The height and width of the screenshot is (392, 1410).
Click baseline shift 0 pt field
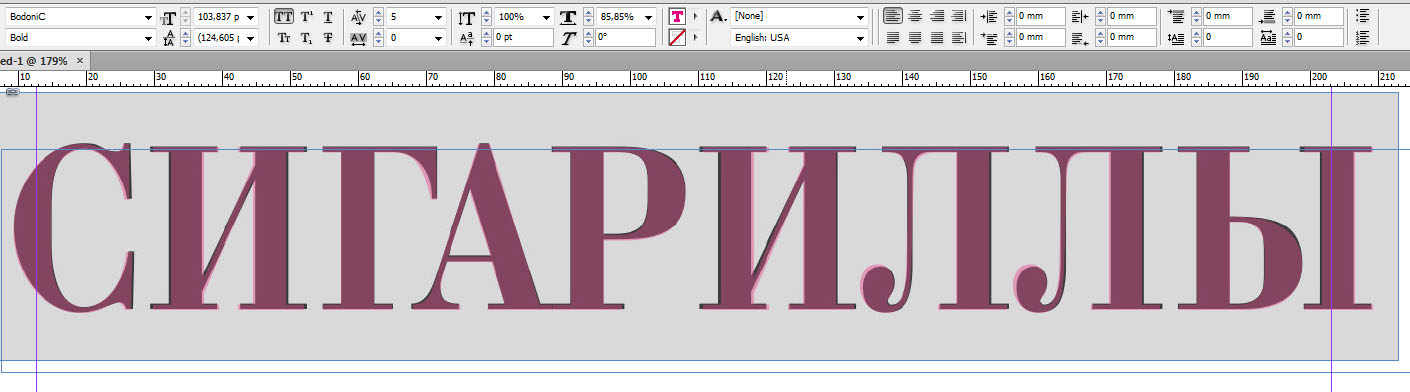[x=522, y=38]
